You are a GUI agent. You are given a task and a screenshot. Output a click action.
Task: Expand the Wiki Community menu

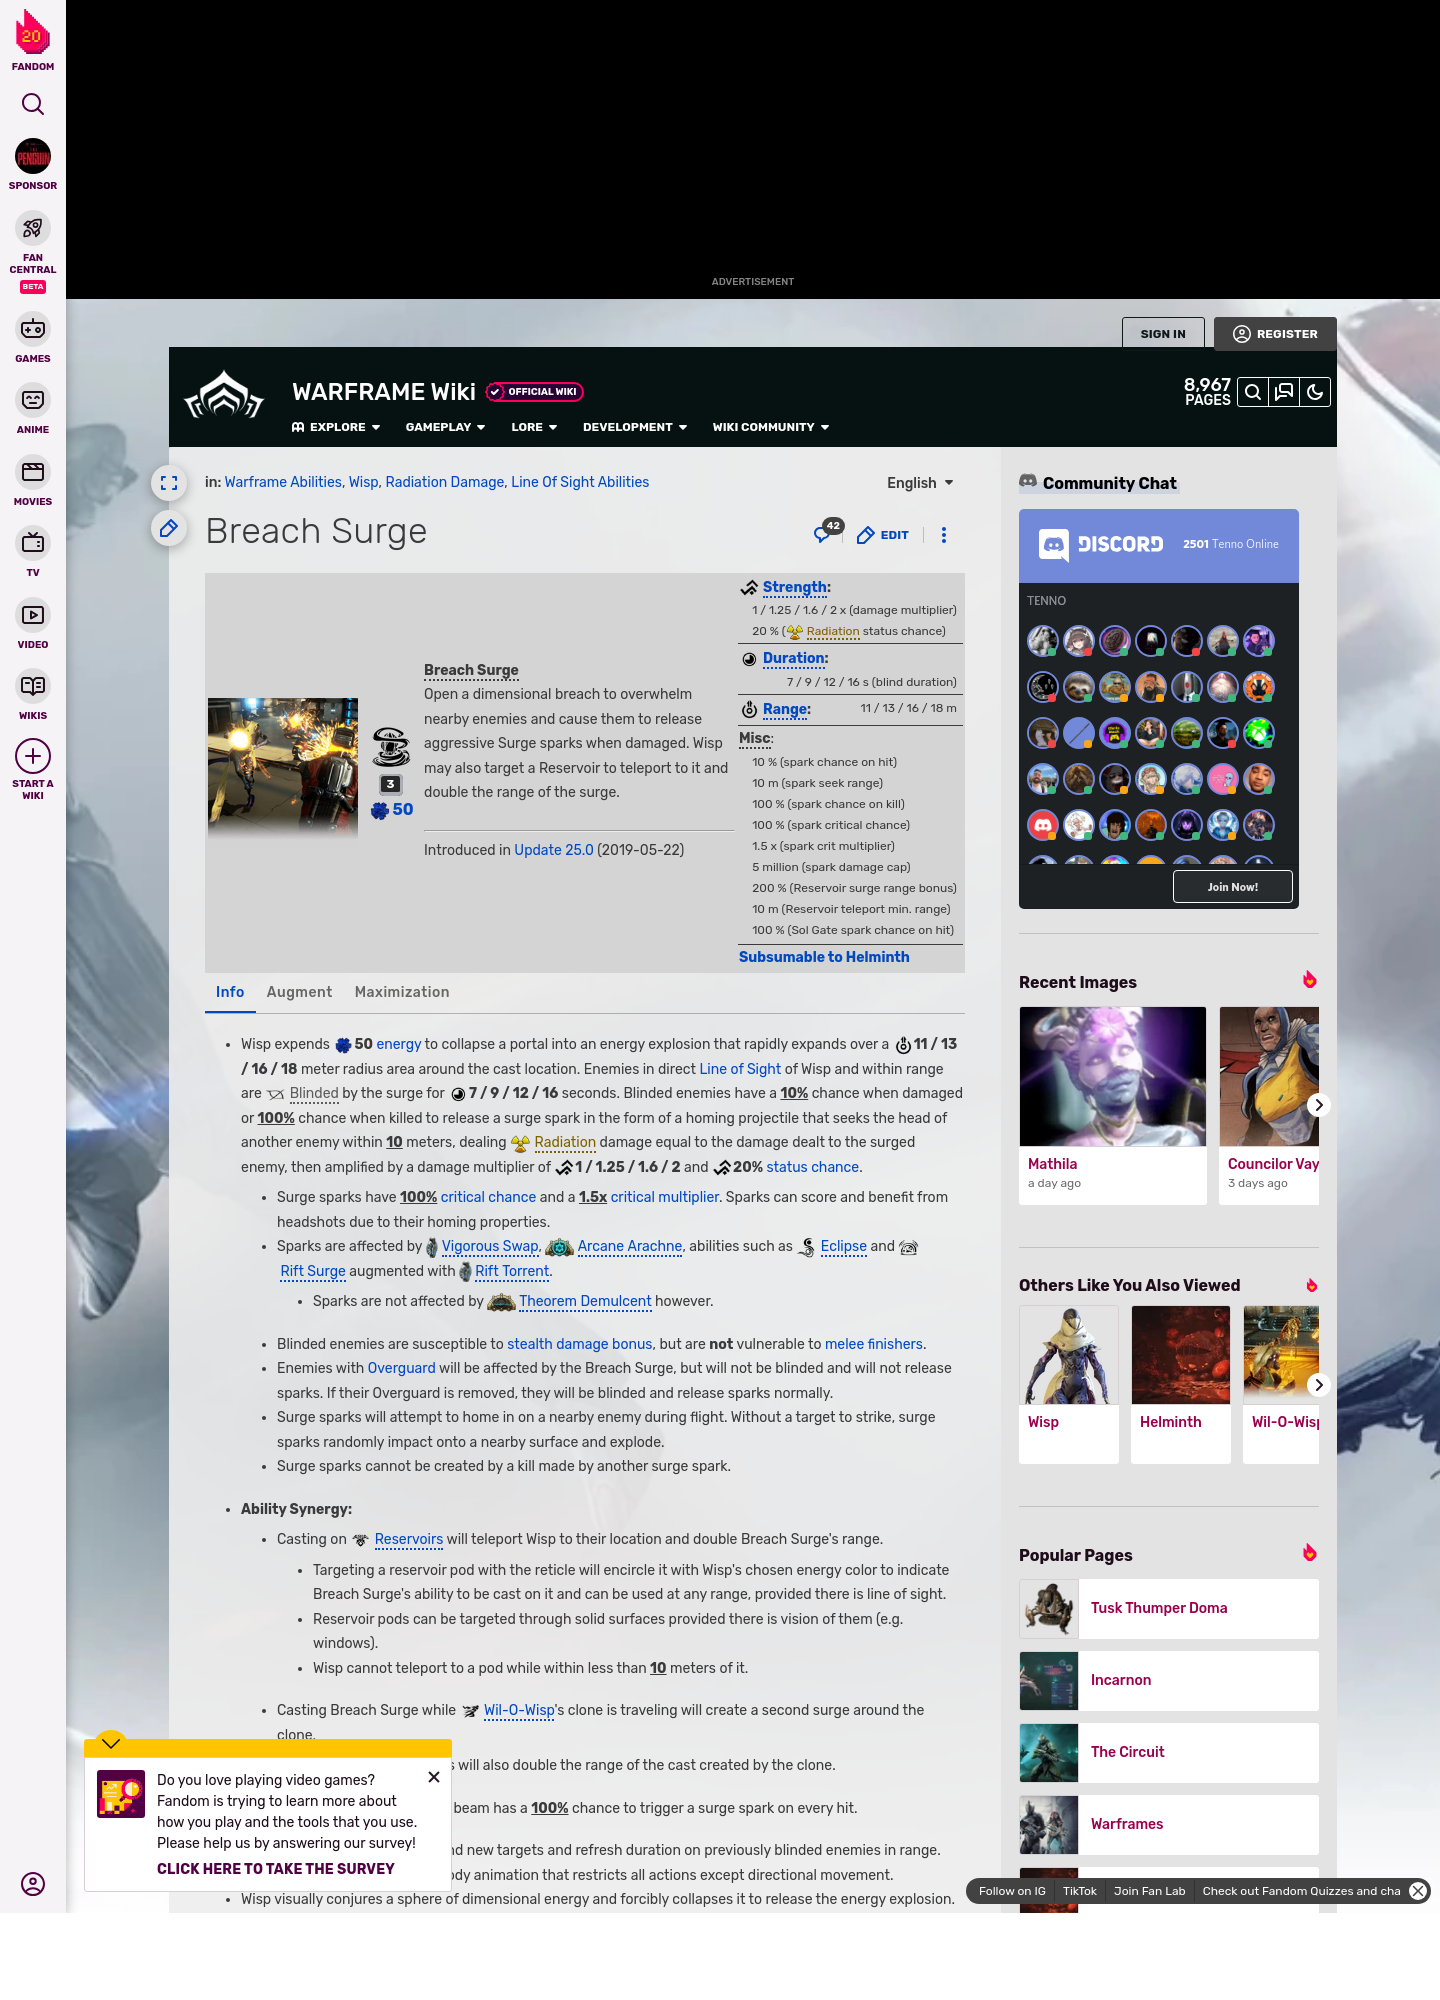pyautogui.click(x=771, y=427)
